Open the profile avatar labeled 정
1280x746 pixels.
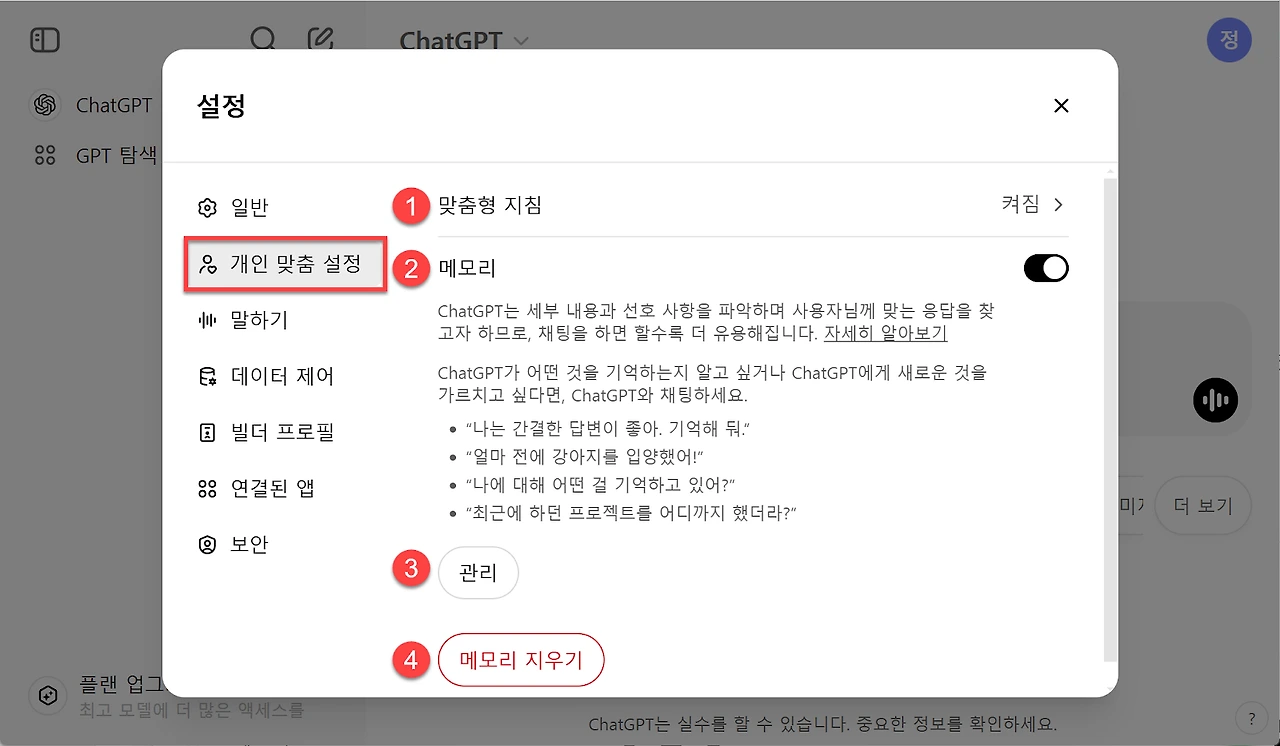pyautogui.click(x=1229, y=40)
